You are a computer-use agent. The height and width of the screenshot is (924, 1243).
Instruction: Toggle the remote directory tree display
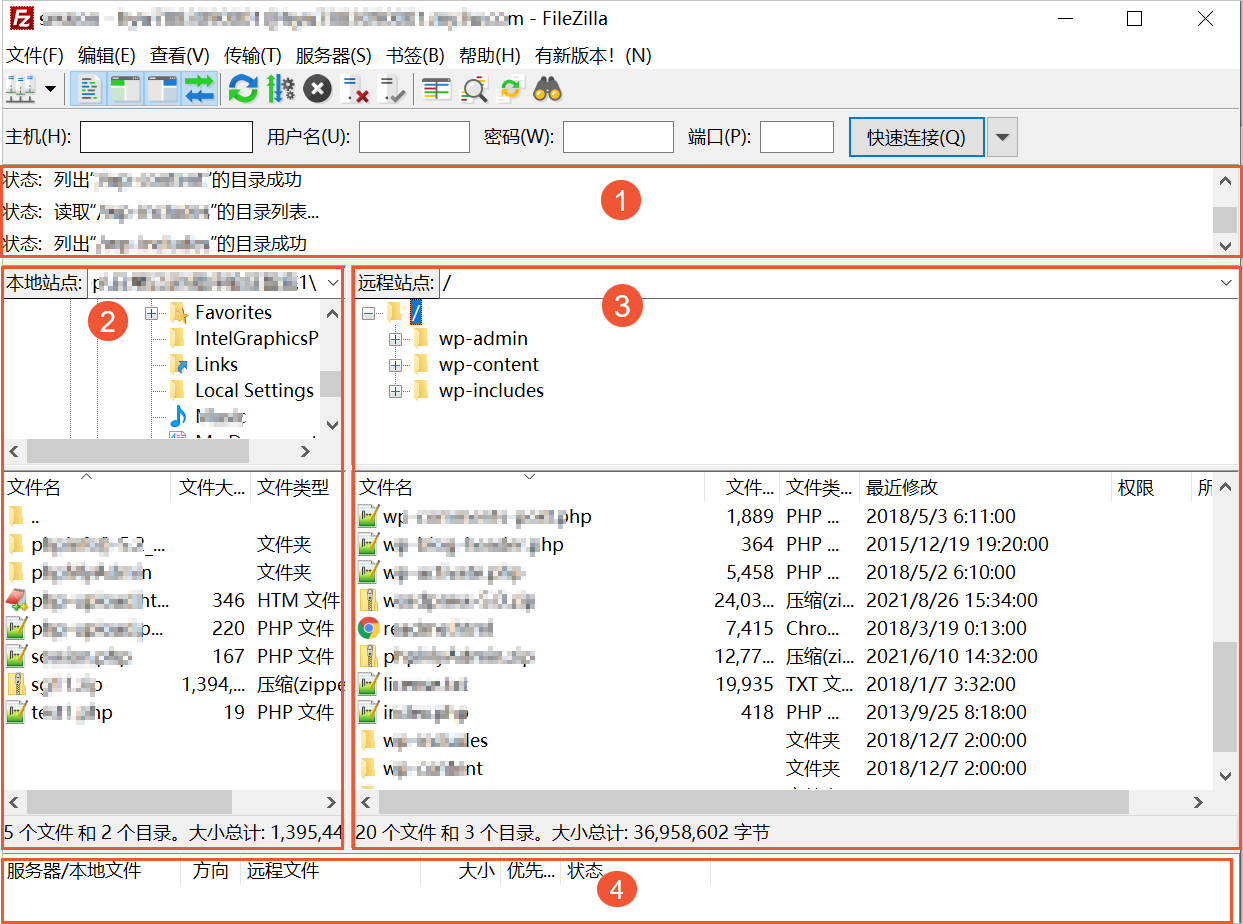point(162,90)
